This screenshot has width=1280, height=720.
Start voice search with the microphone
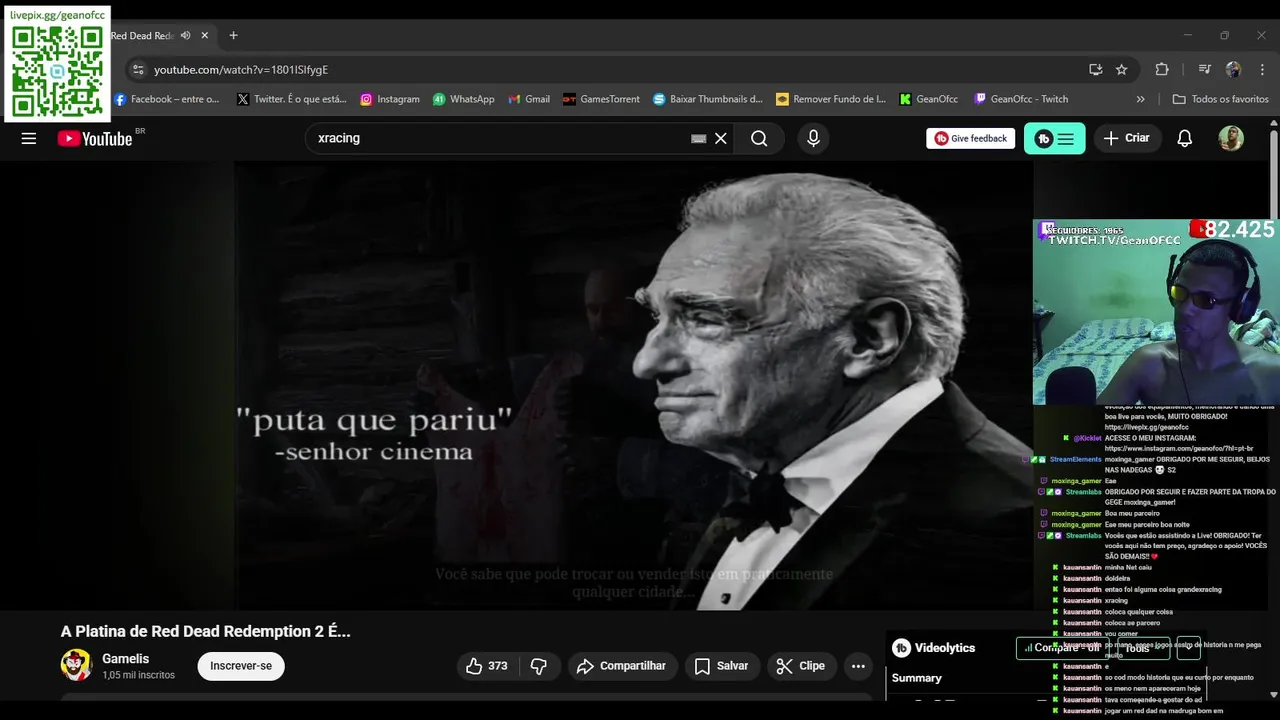[x=813, y=139]
